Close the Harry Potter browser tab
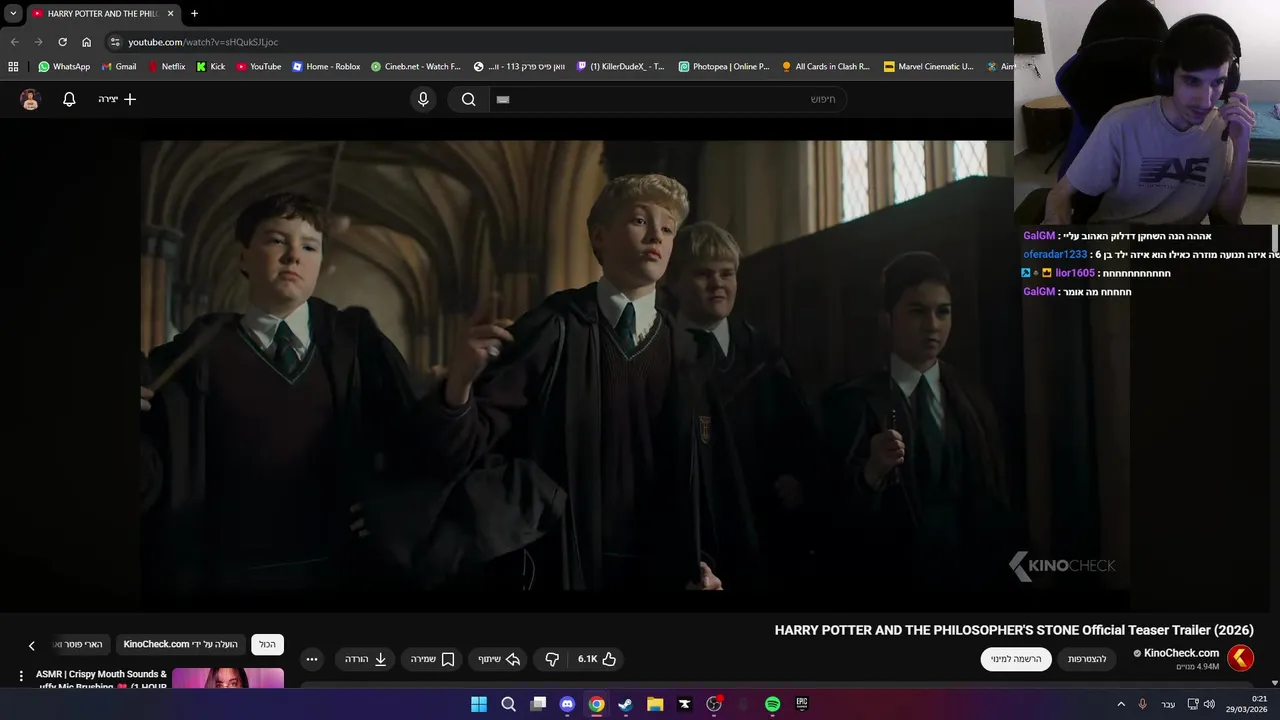This screenshot has width=1280, height=720. (170, 14)
